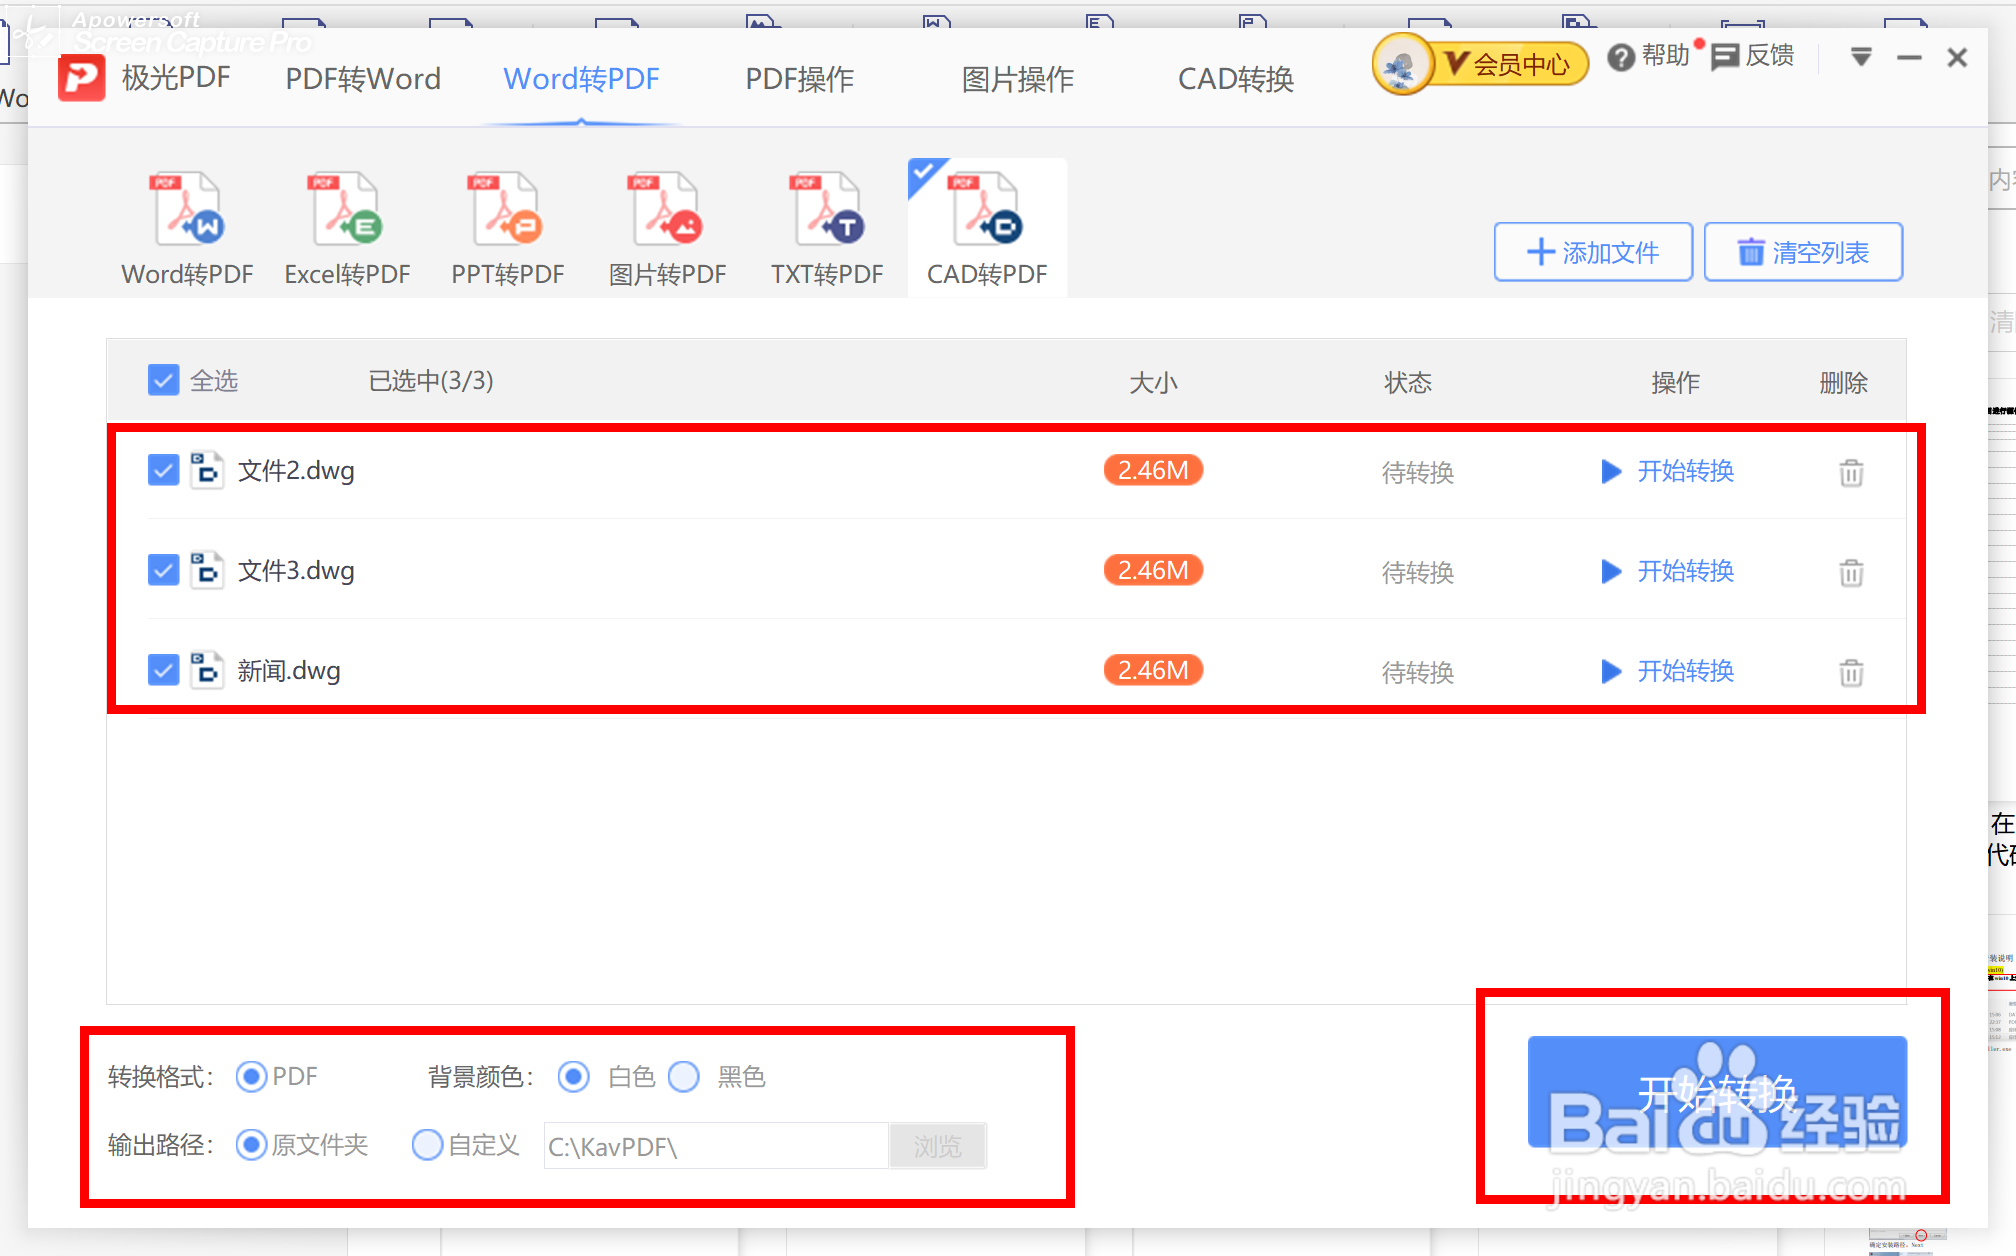Select the CAD转PDF conversion icon

987,211
